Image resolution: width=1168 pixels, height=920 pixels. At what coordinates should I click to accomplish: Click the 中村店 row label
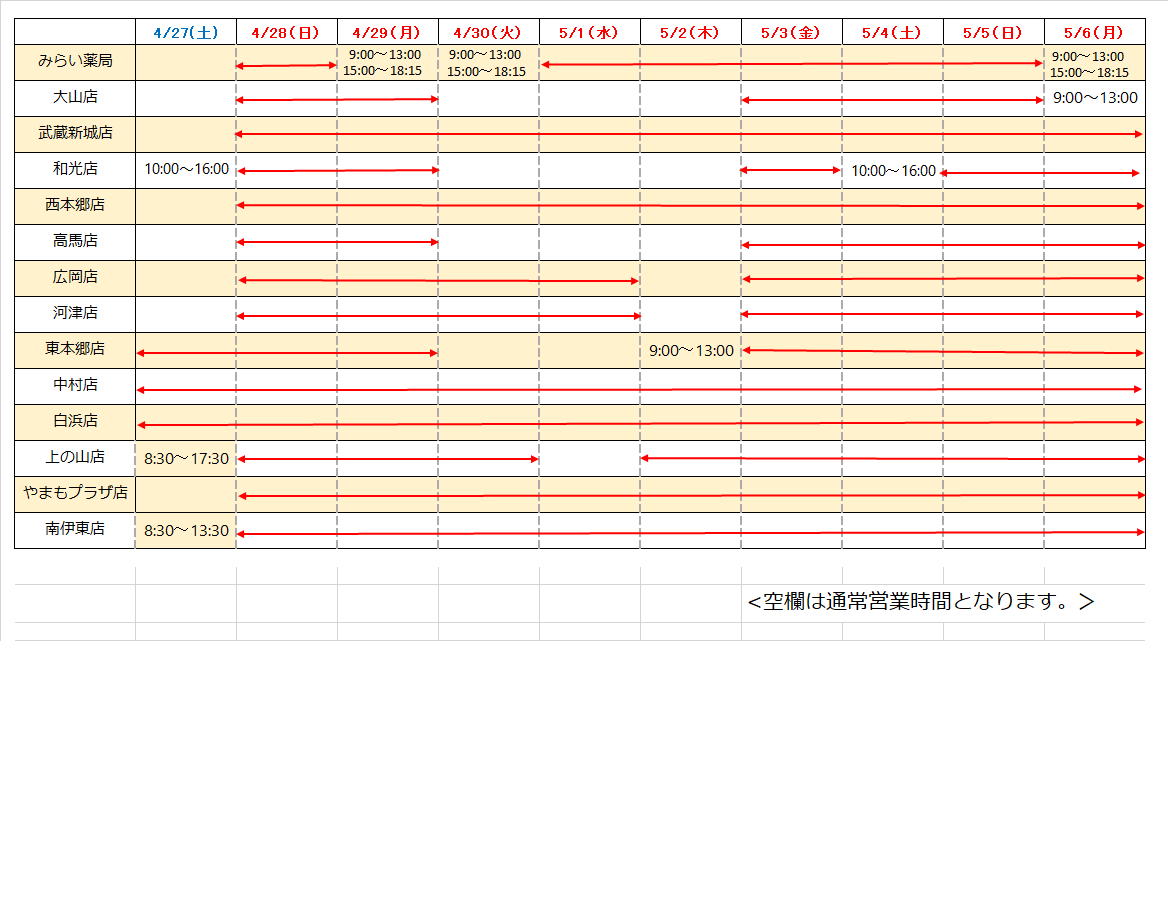[74, 386]
